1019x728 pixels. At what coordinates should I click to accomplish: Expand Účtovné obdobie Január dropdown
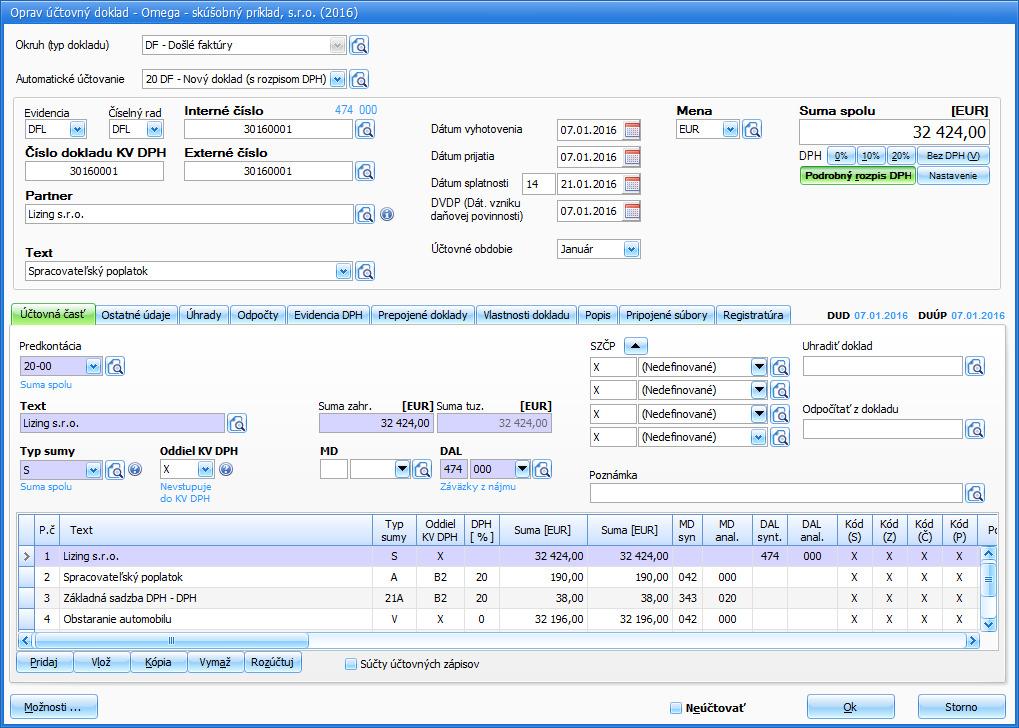(632, 249)
